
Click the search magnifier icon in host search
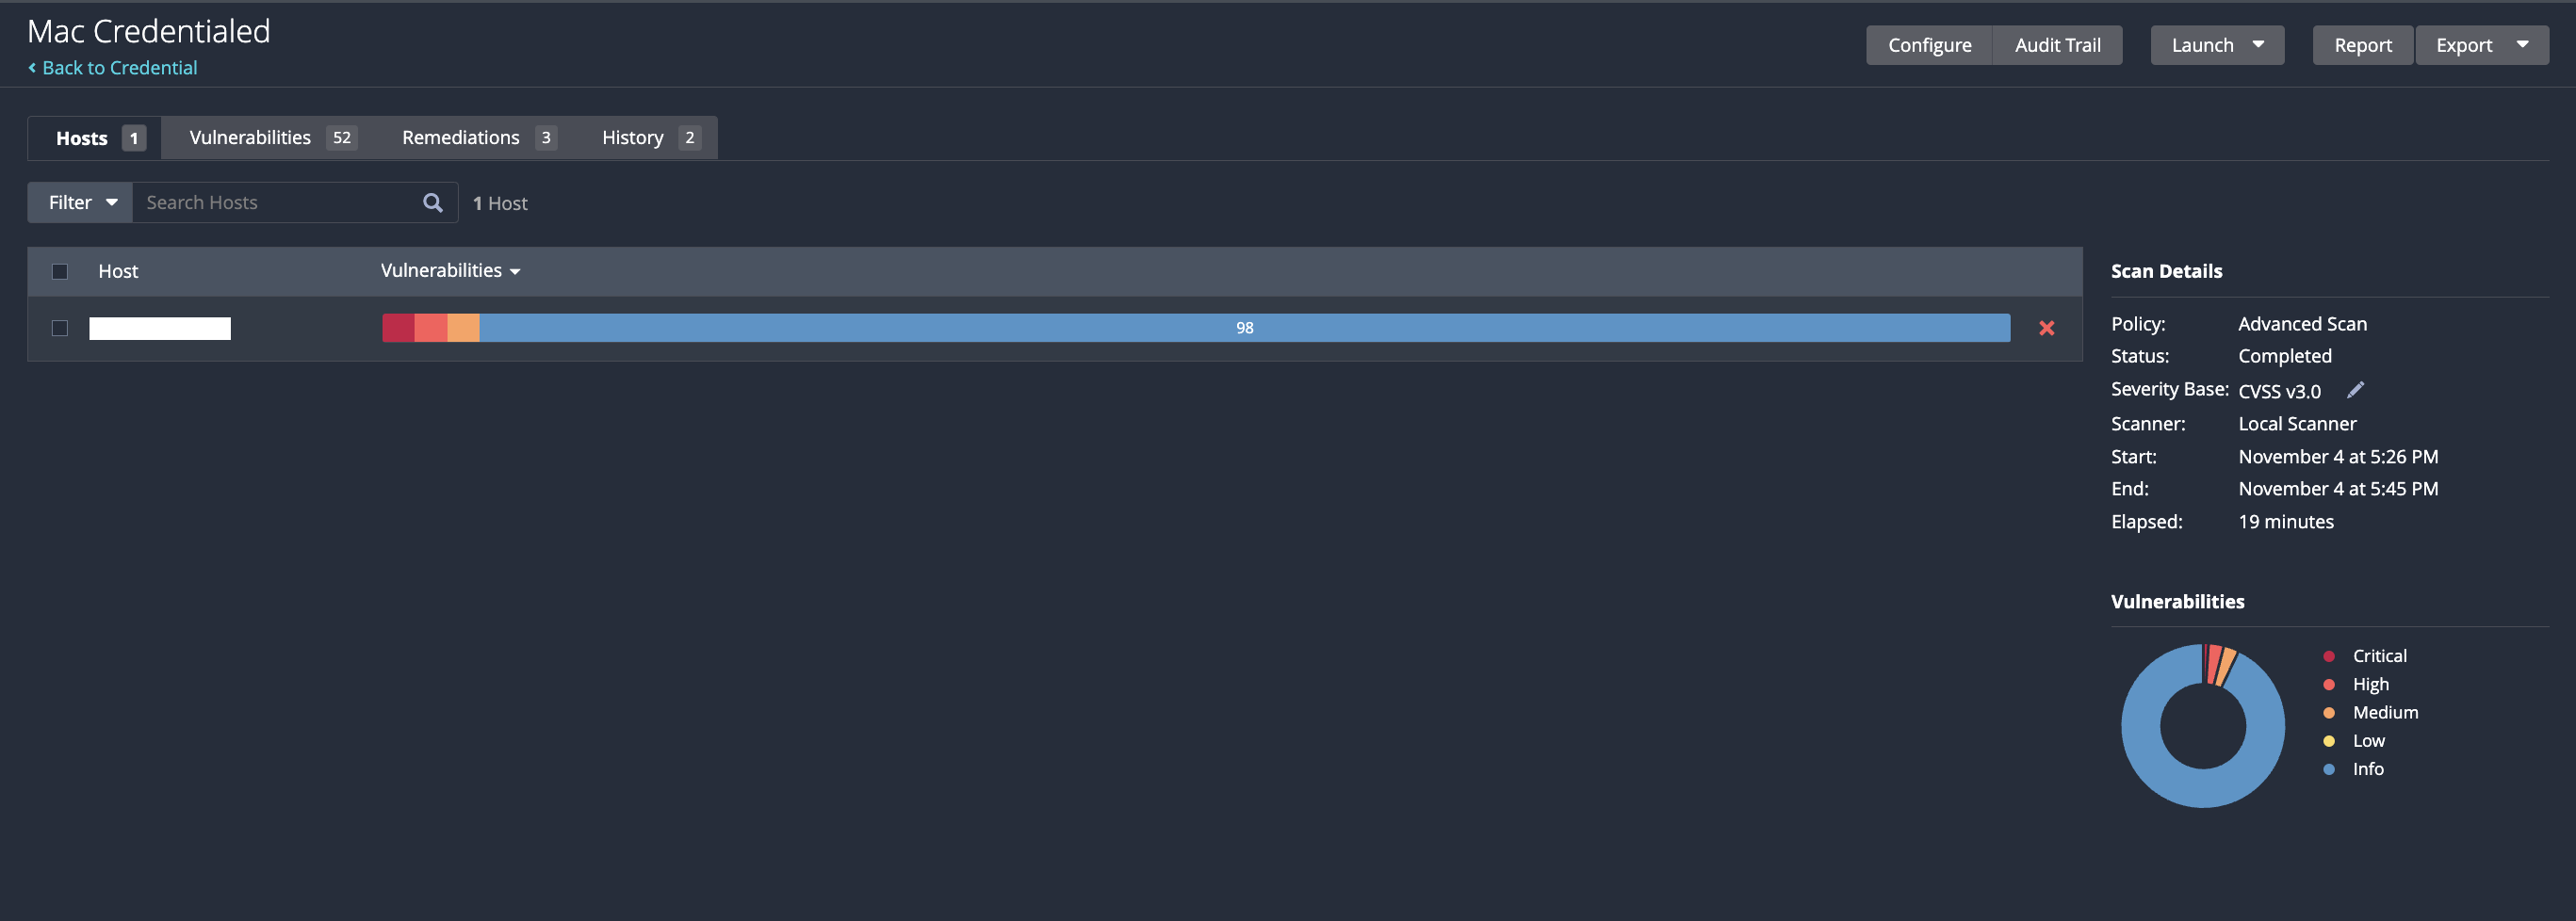pyautogui.click(x=432, y=202)
